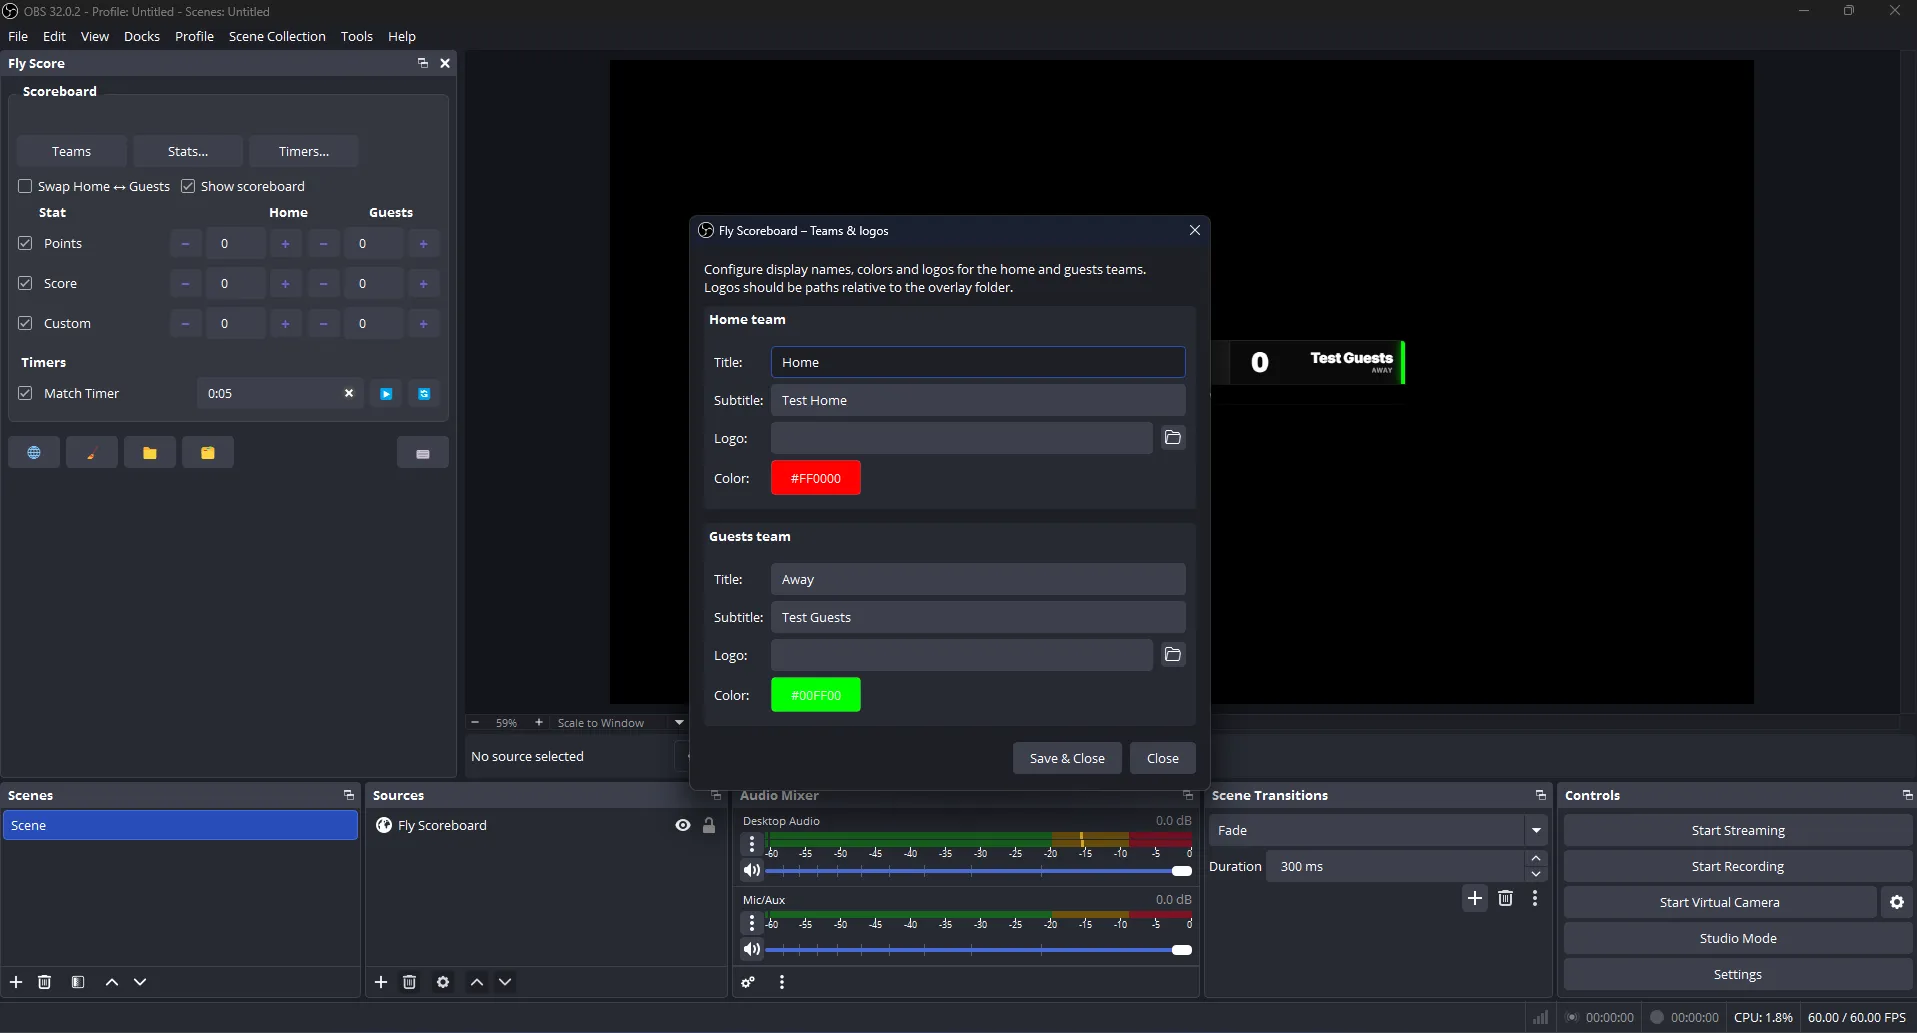Add a new source with the plus icon

click(381, 982)
